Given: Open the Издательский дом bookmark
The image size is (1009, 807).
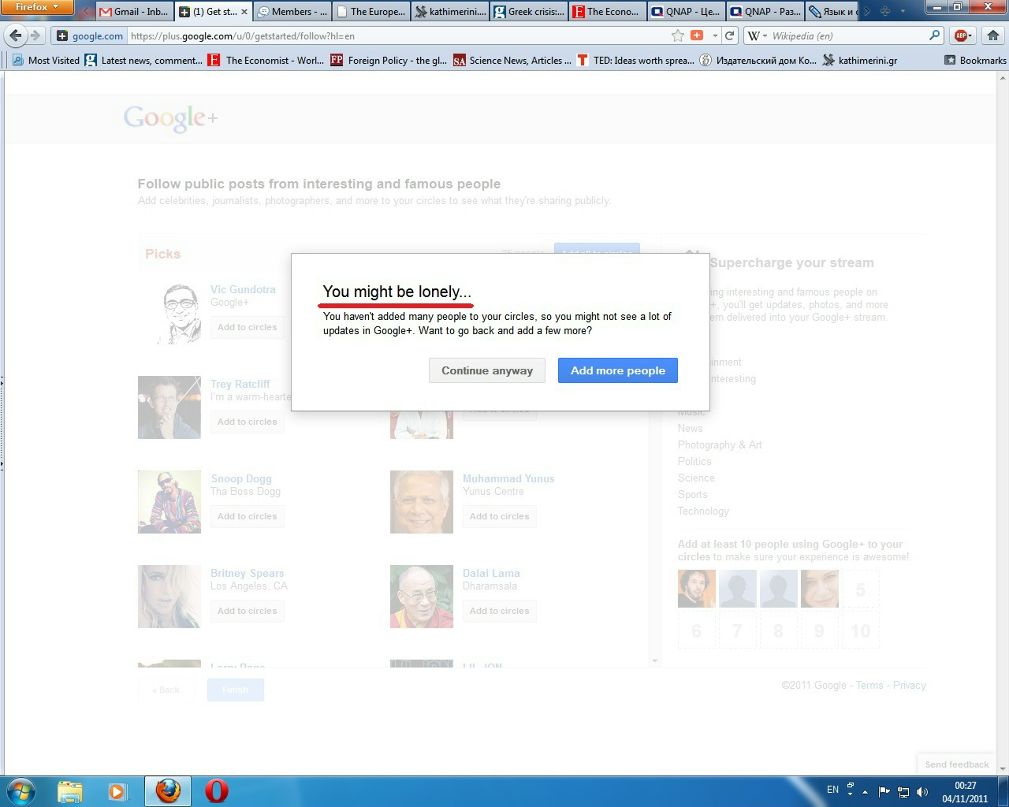Looking at the screenshot, I should [759, 60].
